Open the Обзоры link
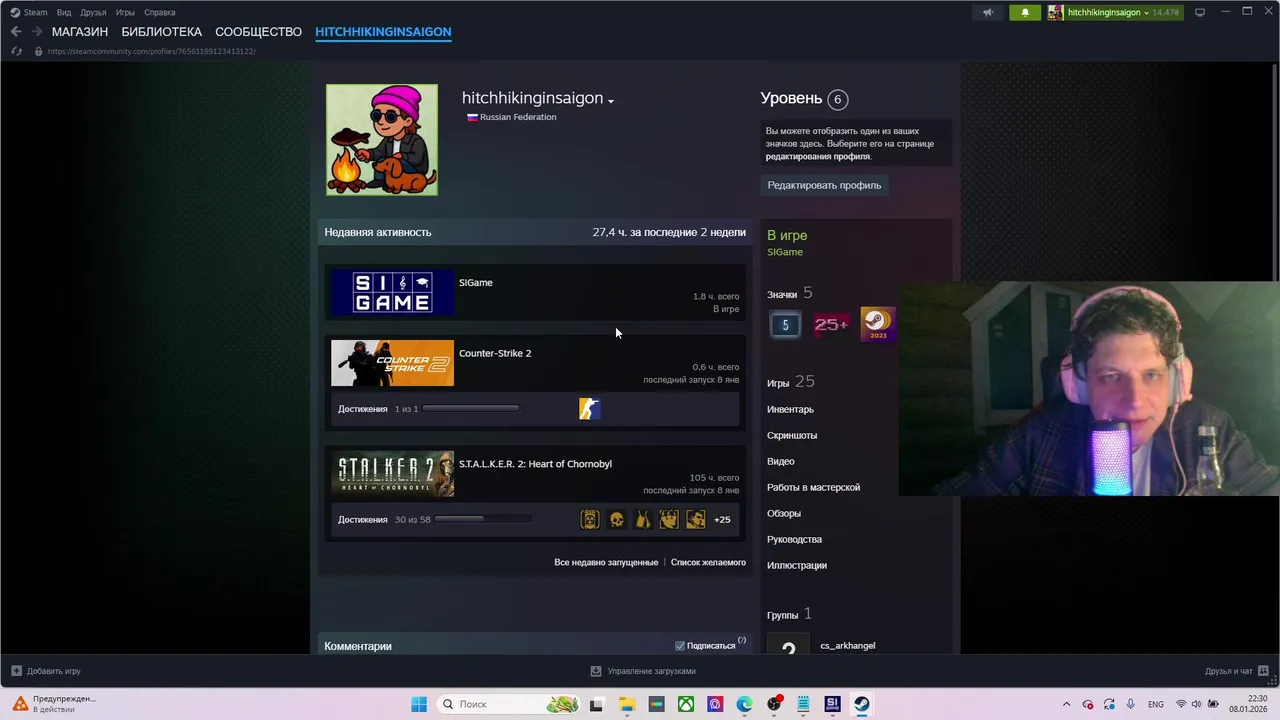The width and height of the screenshot is (1280, 720). [784, 513]
